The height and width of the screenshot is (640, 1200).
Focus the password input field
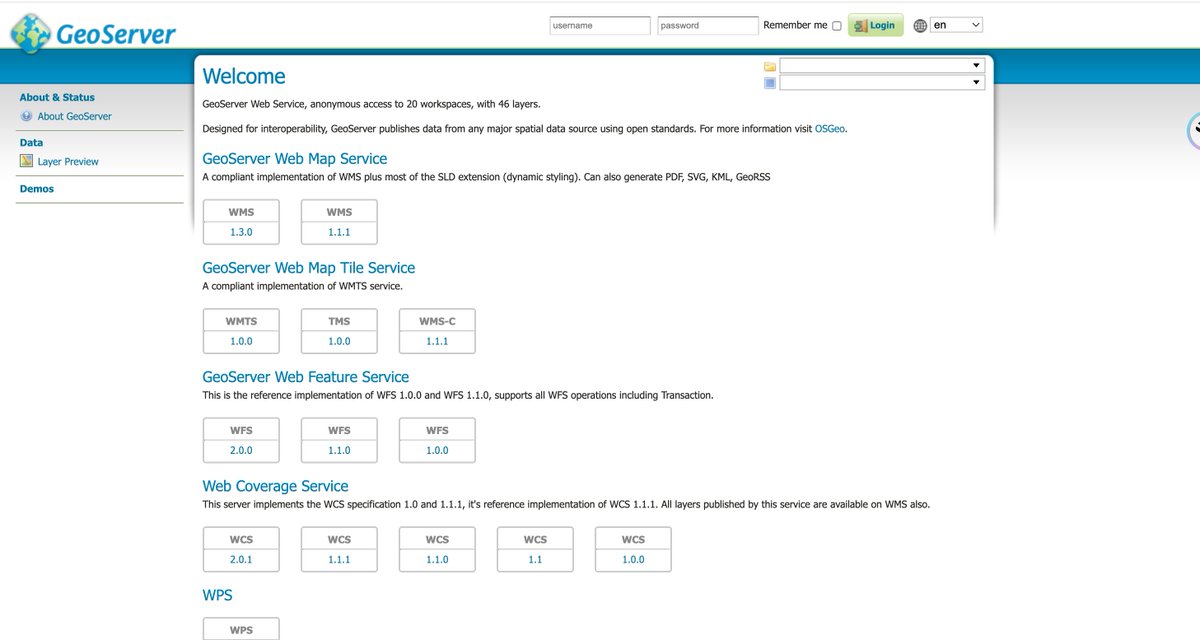[x=708, y=25]
